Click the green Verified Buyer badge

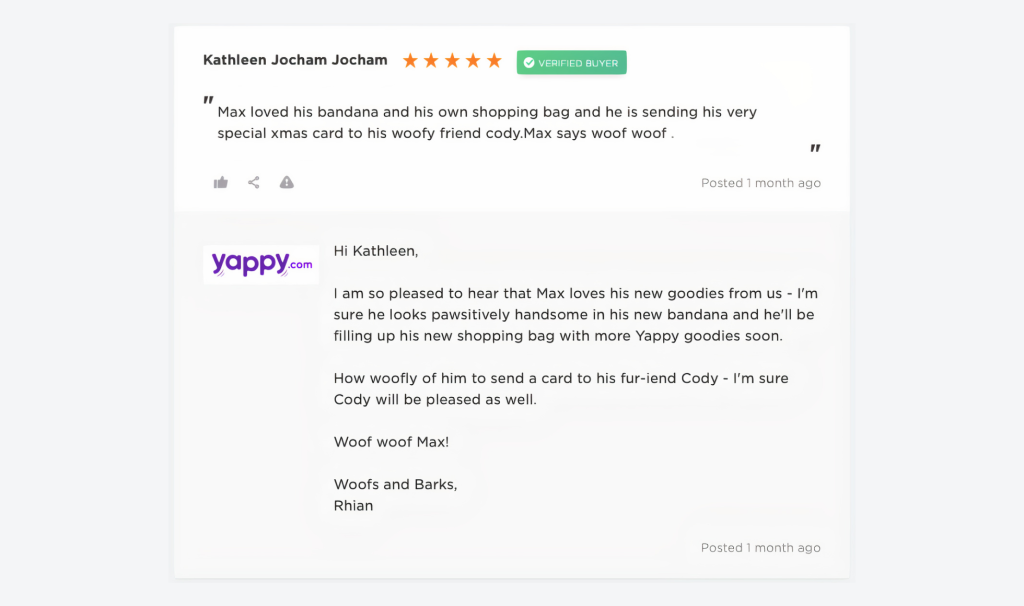[x=571, y=62]
